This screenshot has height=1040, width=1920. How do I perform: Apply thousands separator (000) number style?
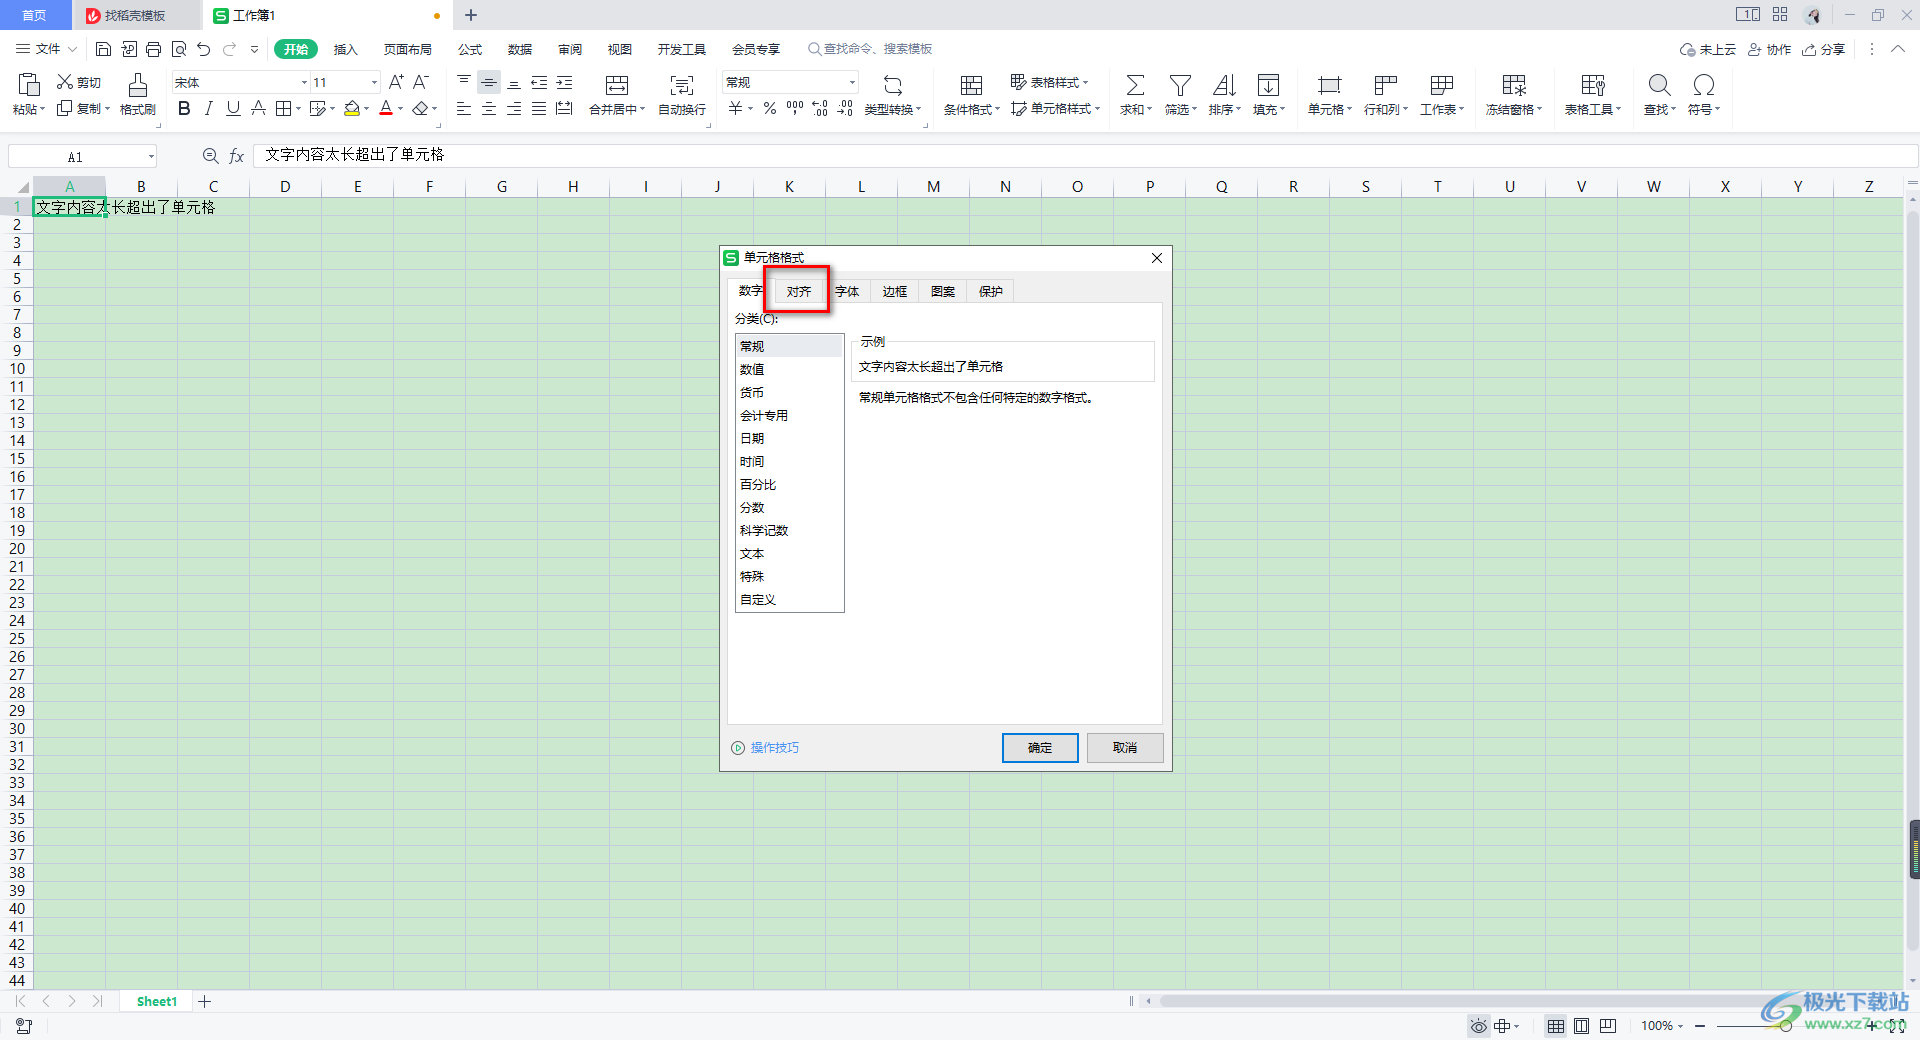point(795,108)
